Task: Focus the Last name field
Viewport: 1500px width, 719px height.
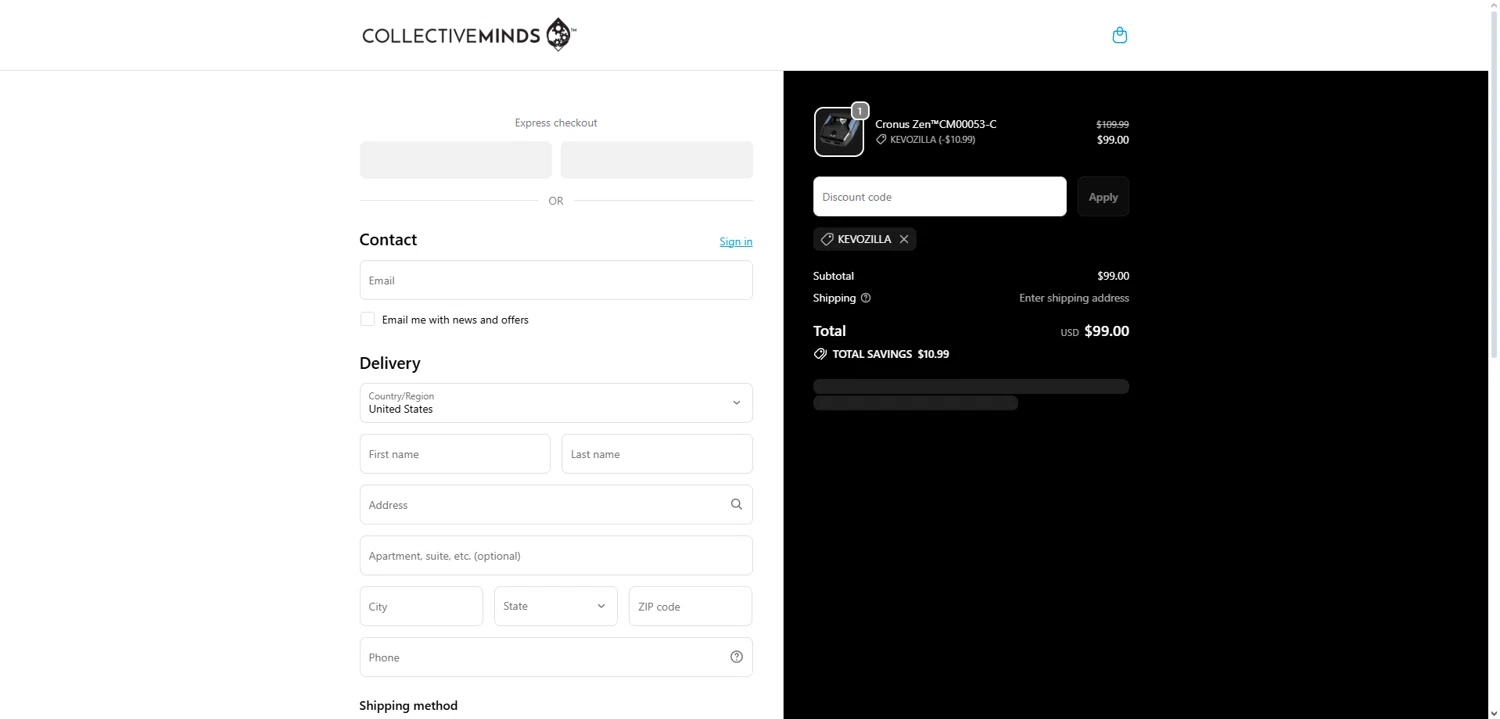Action: point(657,454)
